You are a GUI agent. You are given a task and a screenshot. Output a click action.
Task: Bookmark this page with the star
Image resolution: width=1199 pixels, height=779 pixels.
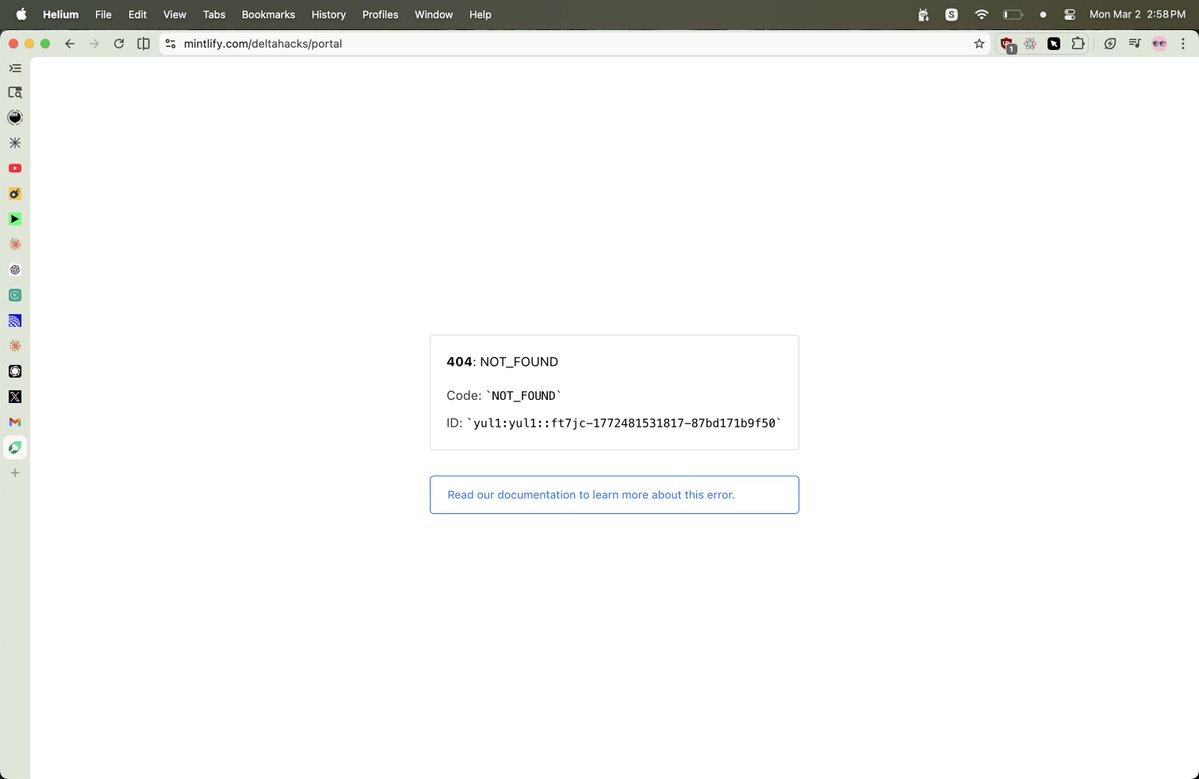pyautogui.click(x=979, y=44)
